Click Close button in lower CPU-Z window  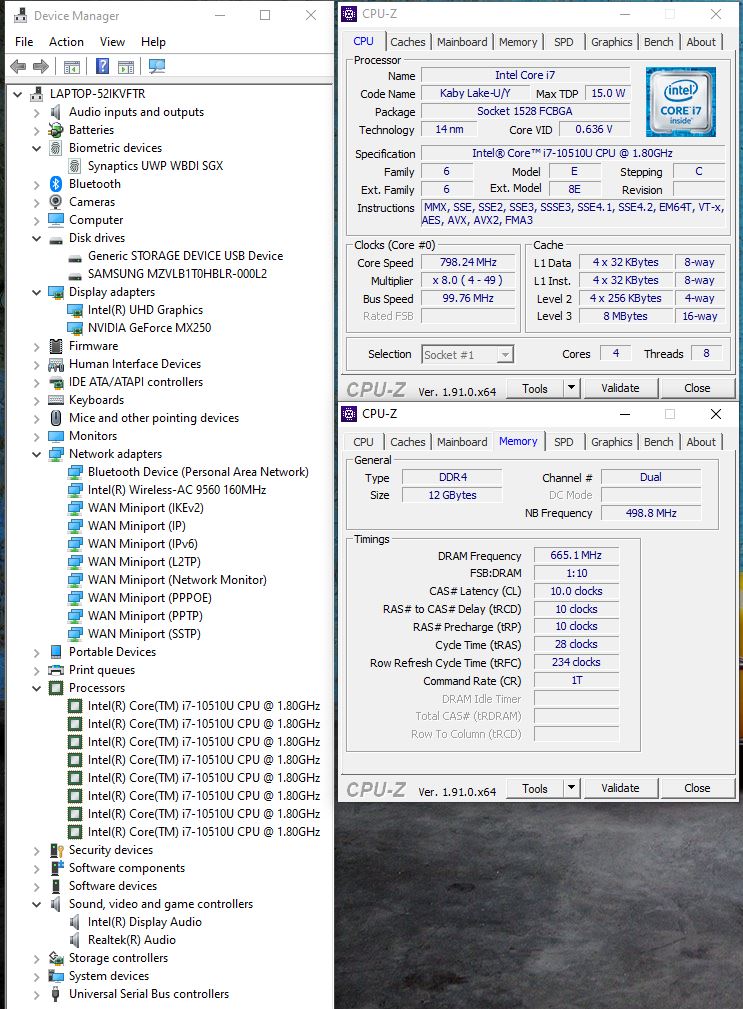(x=697, y=788)
